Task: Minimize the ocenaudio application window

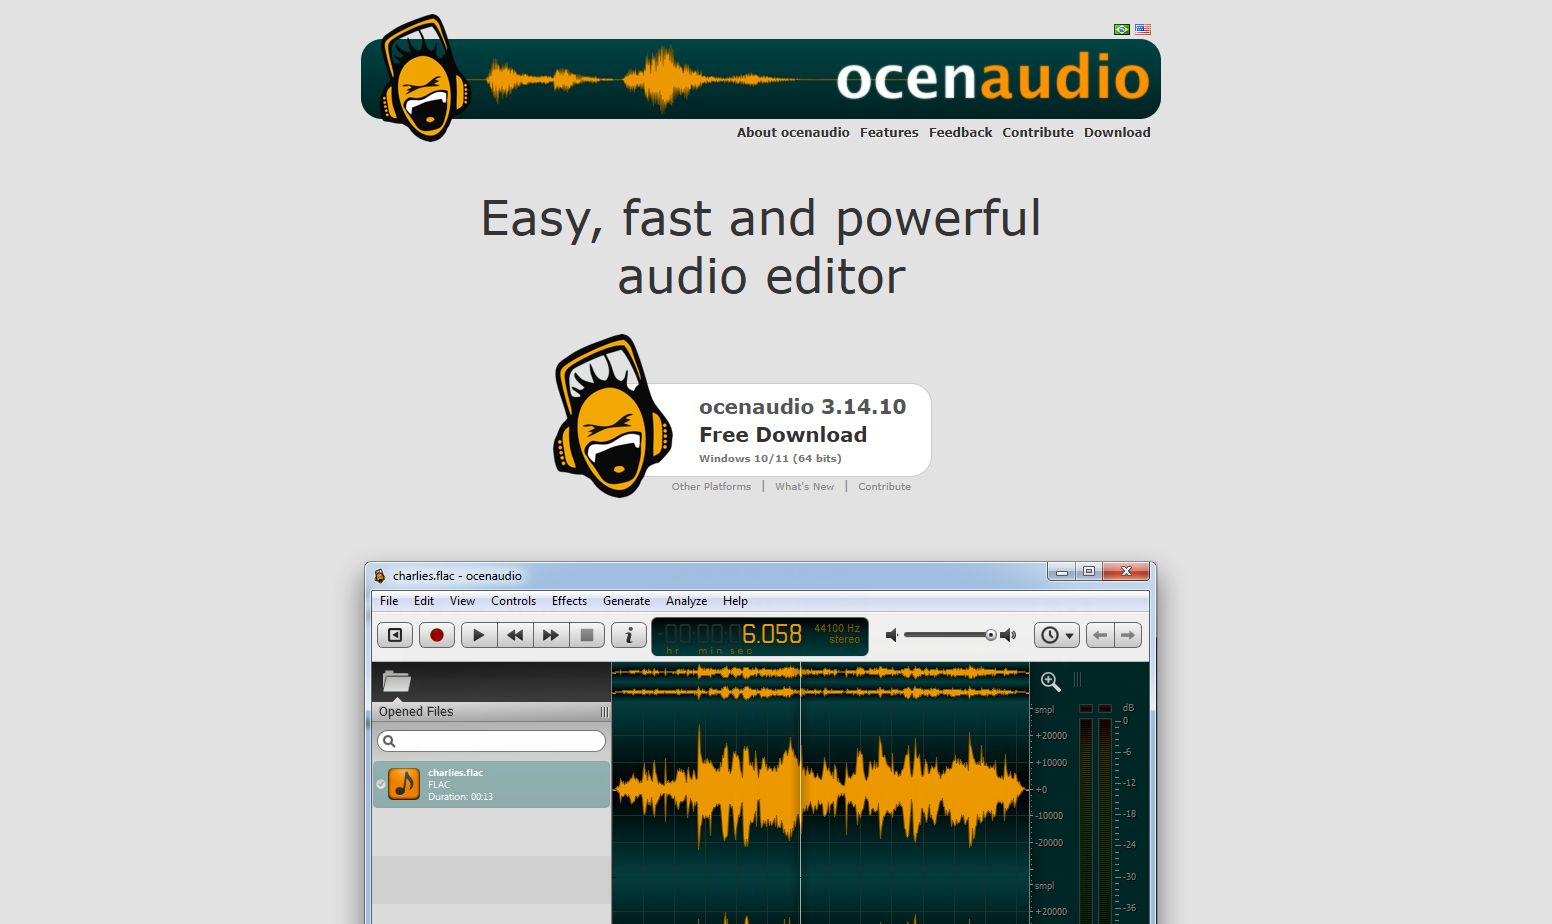Action: (x=1062, y=572)
